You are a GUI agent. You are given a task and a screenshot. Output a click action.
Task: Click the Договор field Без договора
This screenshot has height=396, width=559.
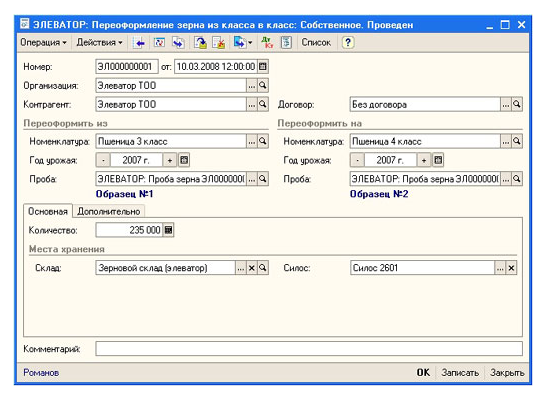pyautogui.click(x=425, y=104)
